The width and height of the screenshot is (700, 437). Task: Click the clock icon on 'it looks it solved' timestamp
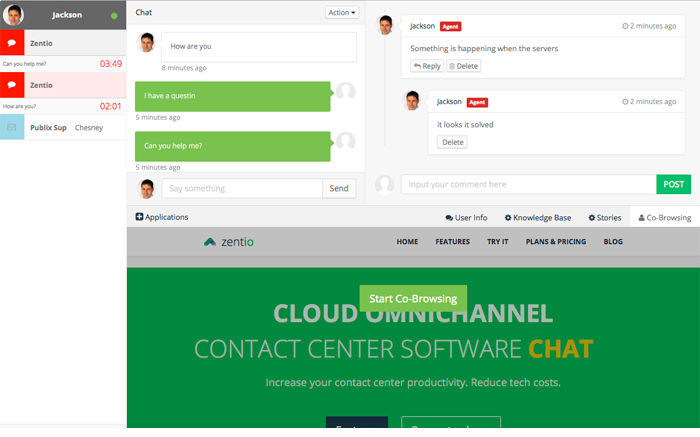pos(625,102)
